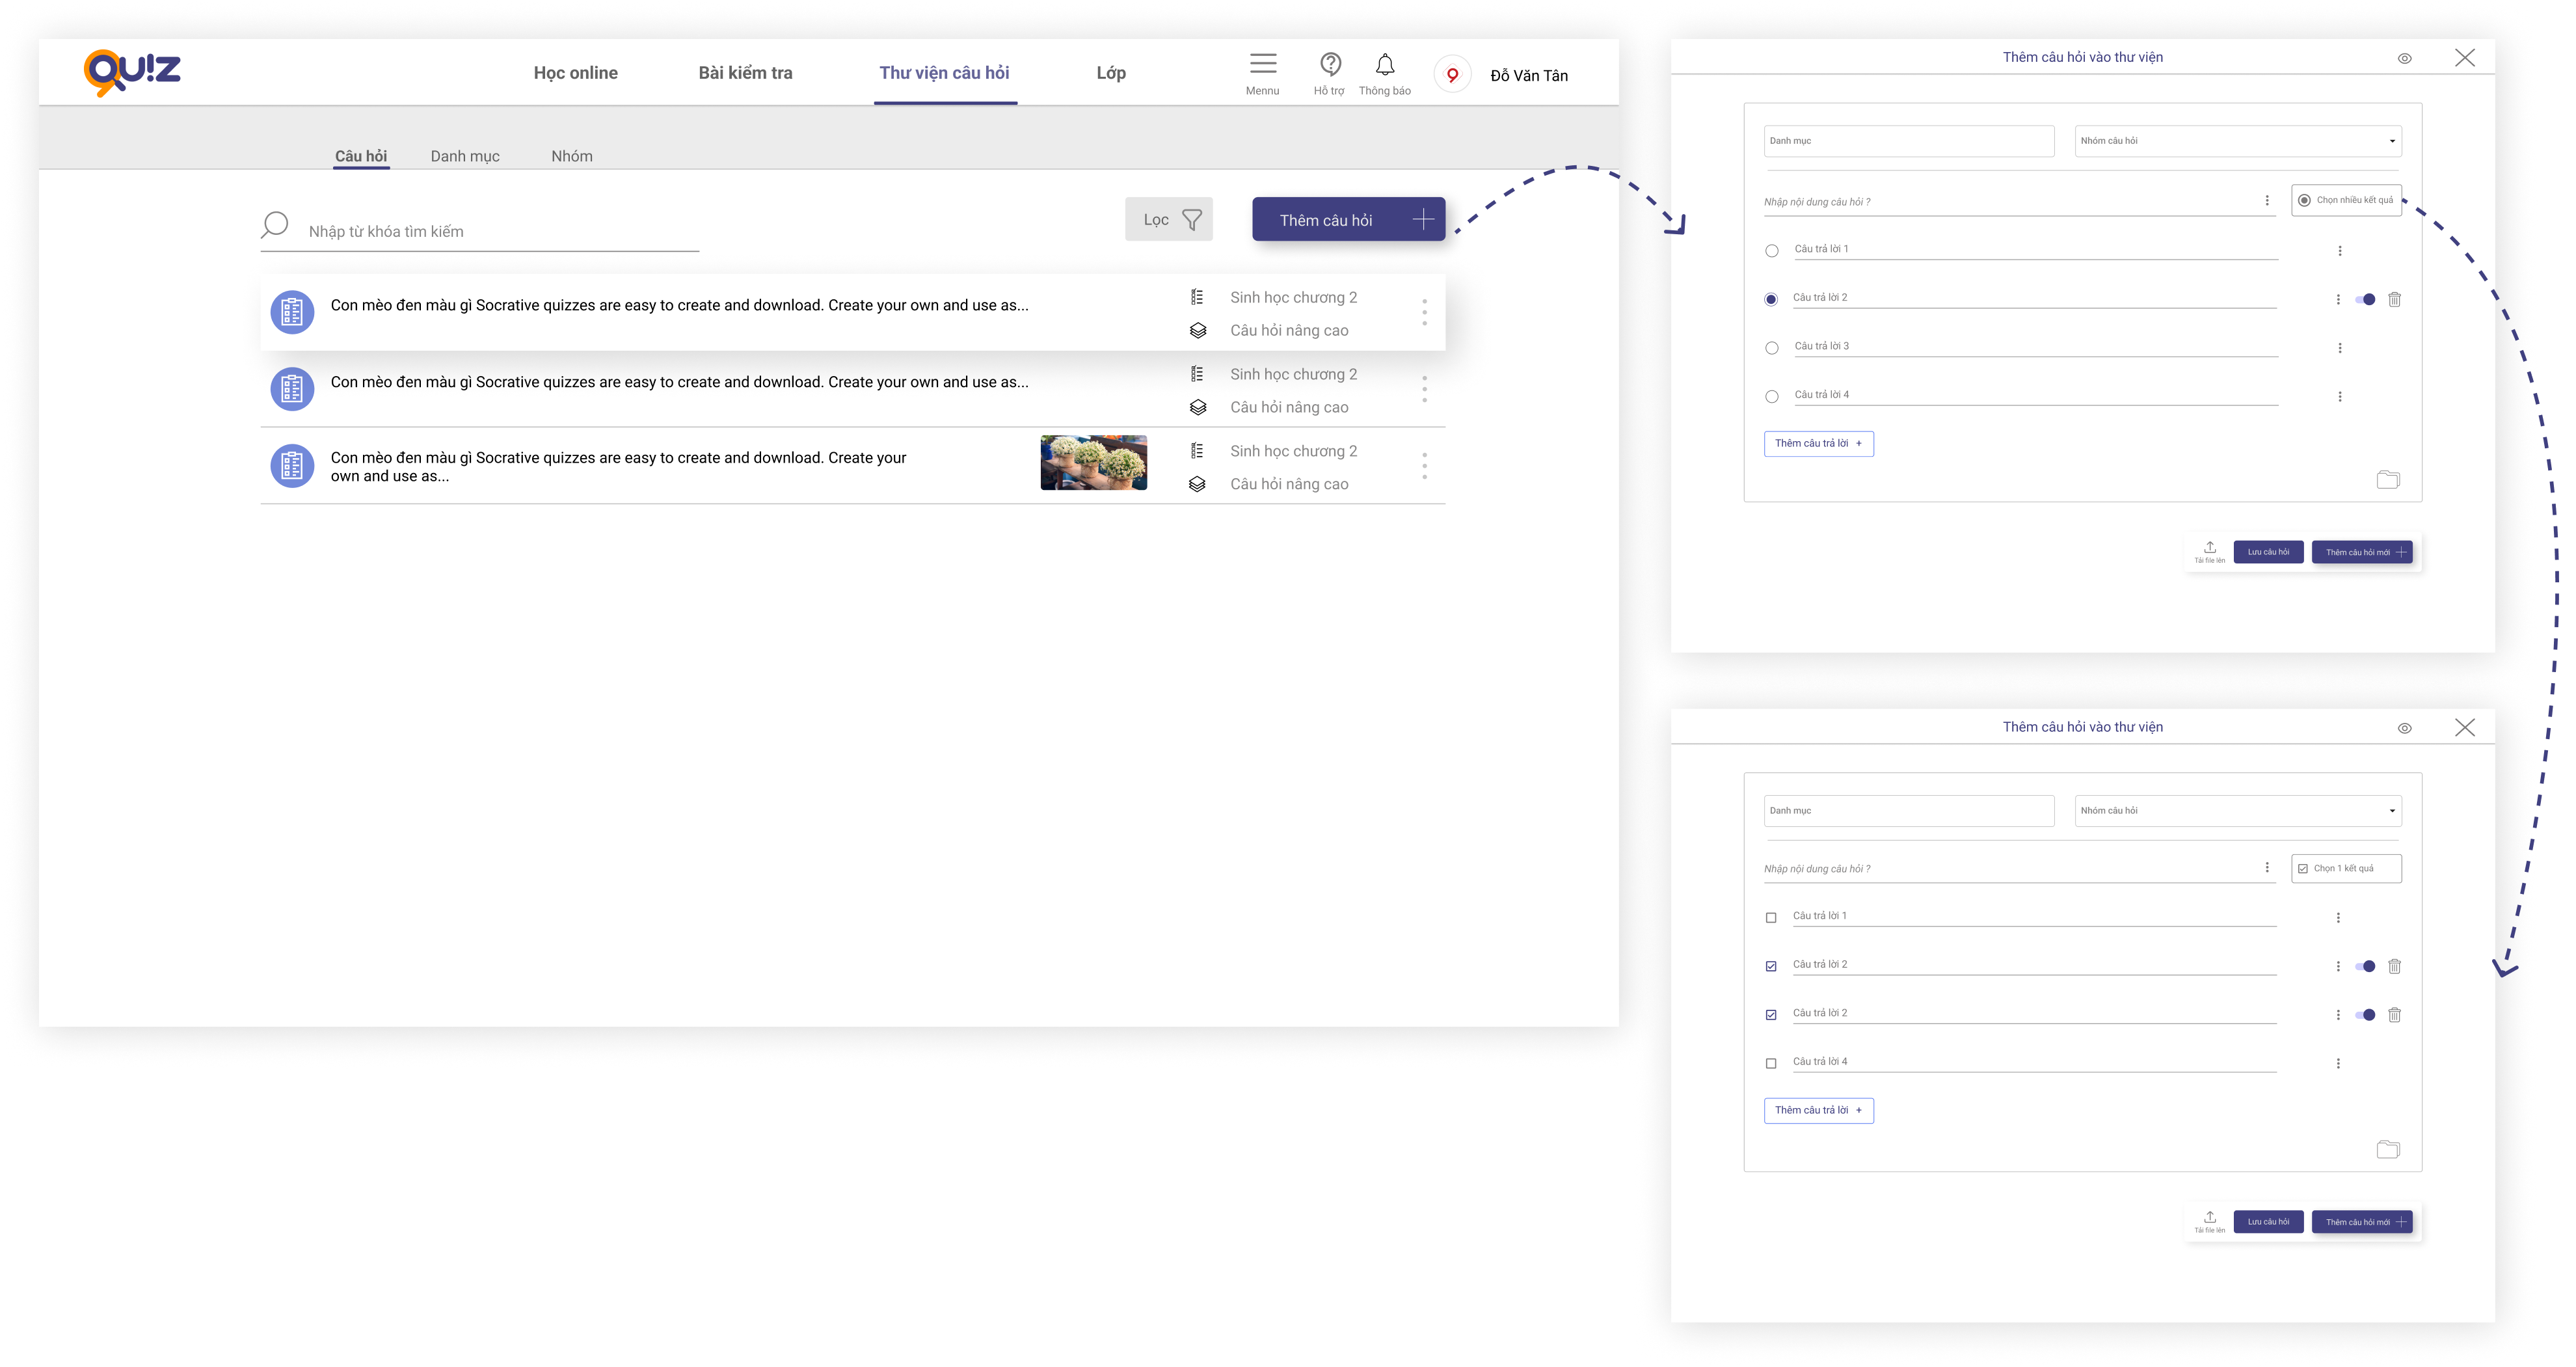Click Chọn 1 kết quả mode selector
2576x1367 pixels.
2346,868
